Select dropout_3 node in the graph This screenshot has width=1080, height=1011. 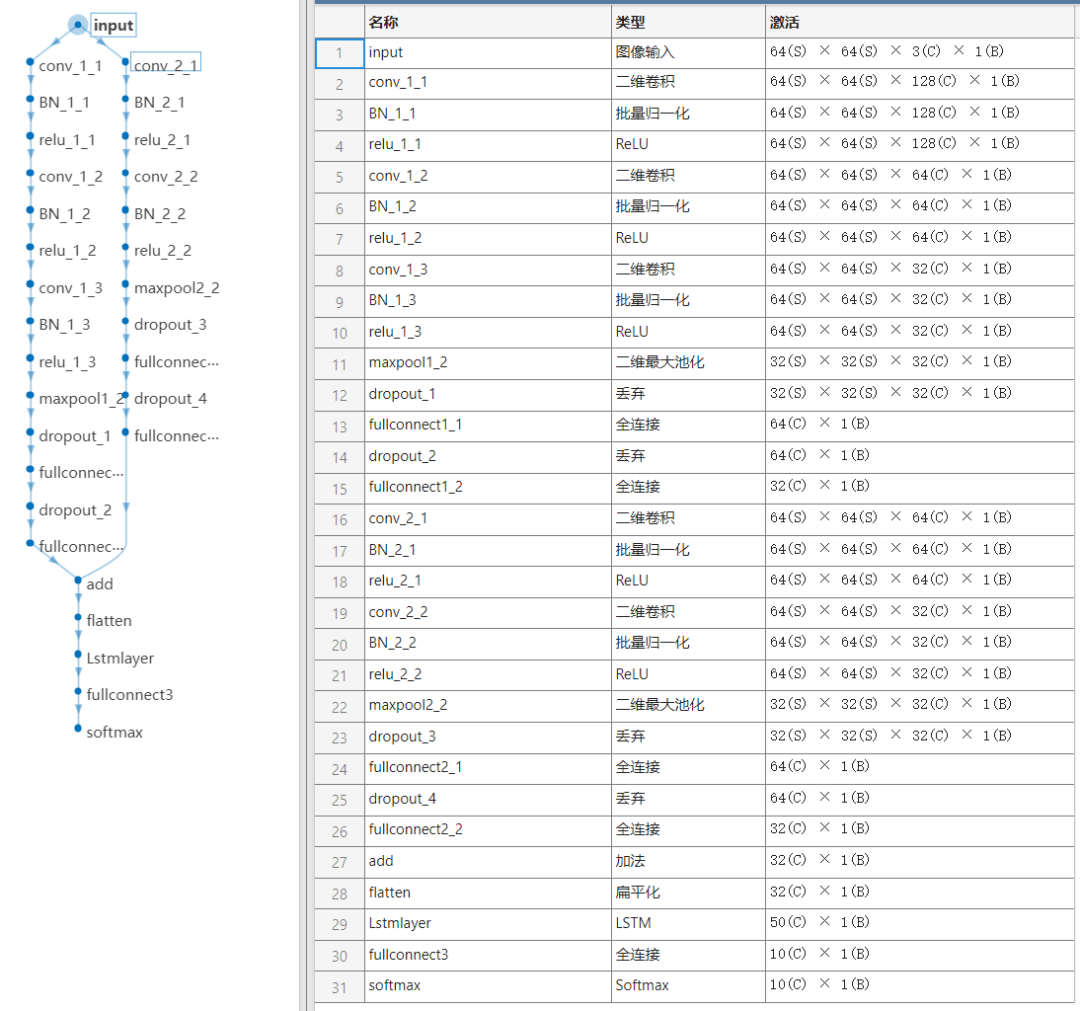pyautogui.click(x=170, y=324)
